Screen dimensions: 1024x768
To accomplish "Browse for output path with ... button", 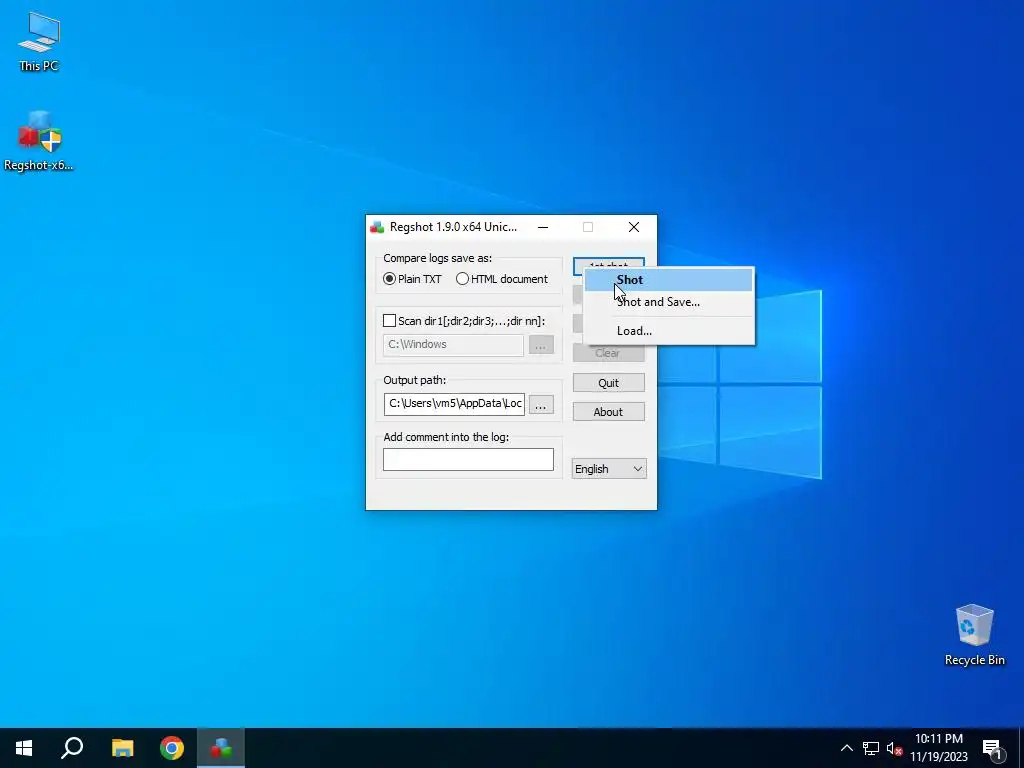I will (541, 405).
